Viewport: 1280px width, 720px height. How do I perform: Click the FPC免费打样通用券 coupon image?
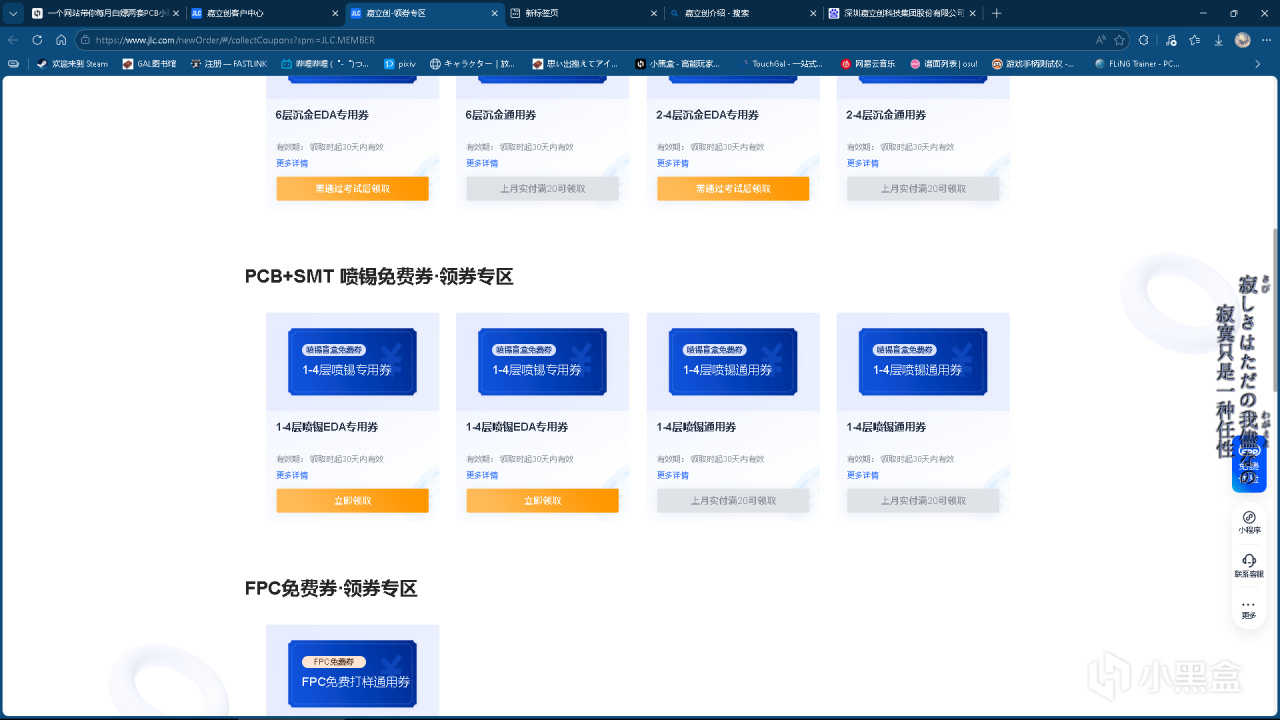pyautogui.click(x=352, y=672)
